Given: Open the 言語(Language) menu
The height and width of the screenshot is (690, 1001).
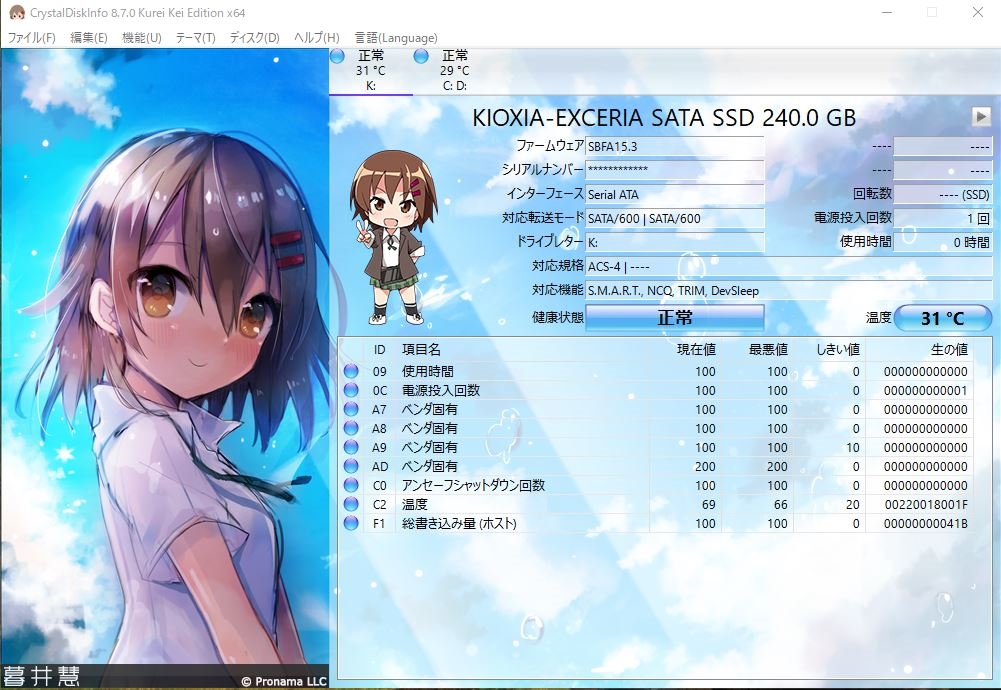Looking at the screenshot, I should 396,38.
